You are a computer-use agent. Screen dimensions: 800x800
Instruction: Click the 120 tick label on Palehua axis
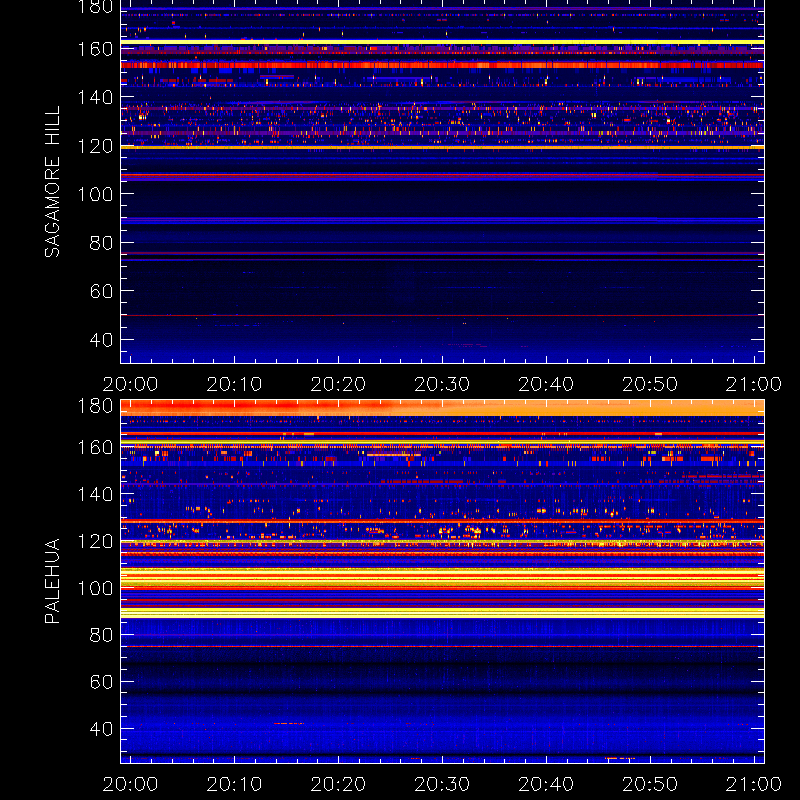pyautogui.click(x=95, y=541)
